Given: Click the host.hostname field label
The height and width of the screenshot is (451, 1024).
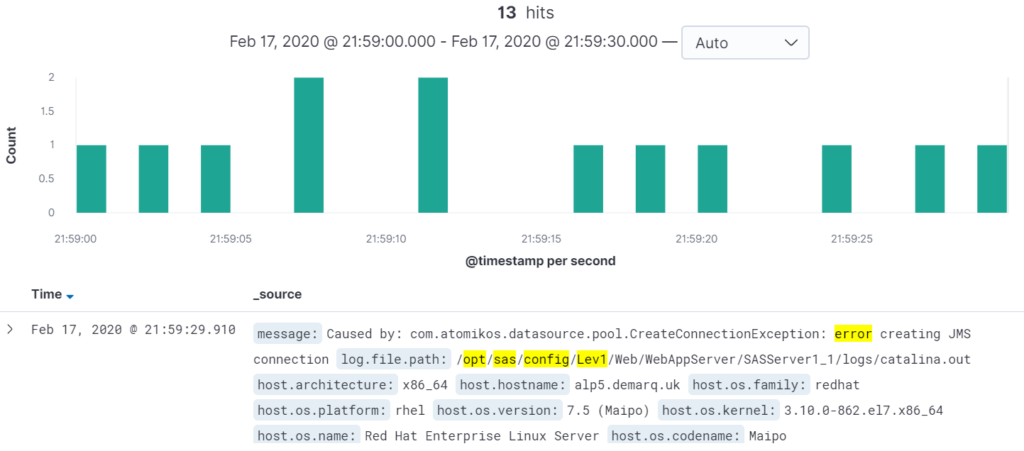Looking at the screenshot, I should (513, 385).
